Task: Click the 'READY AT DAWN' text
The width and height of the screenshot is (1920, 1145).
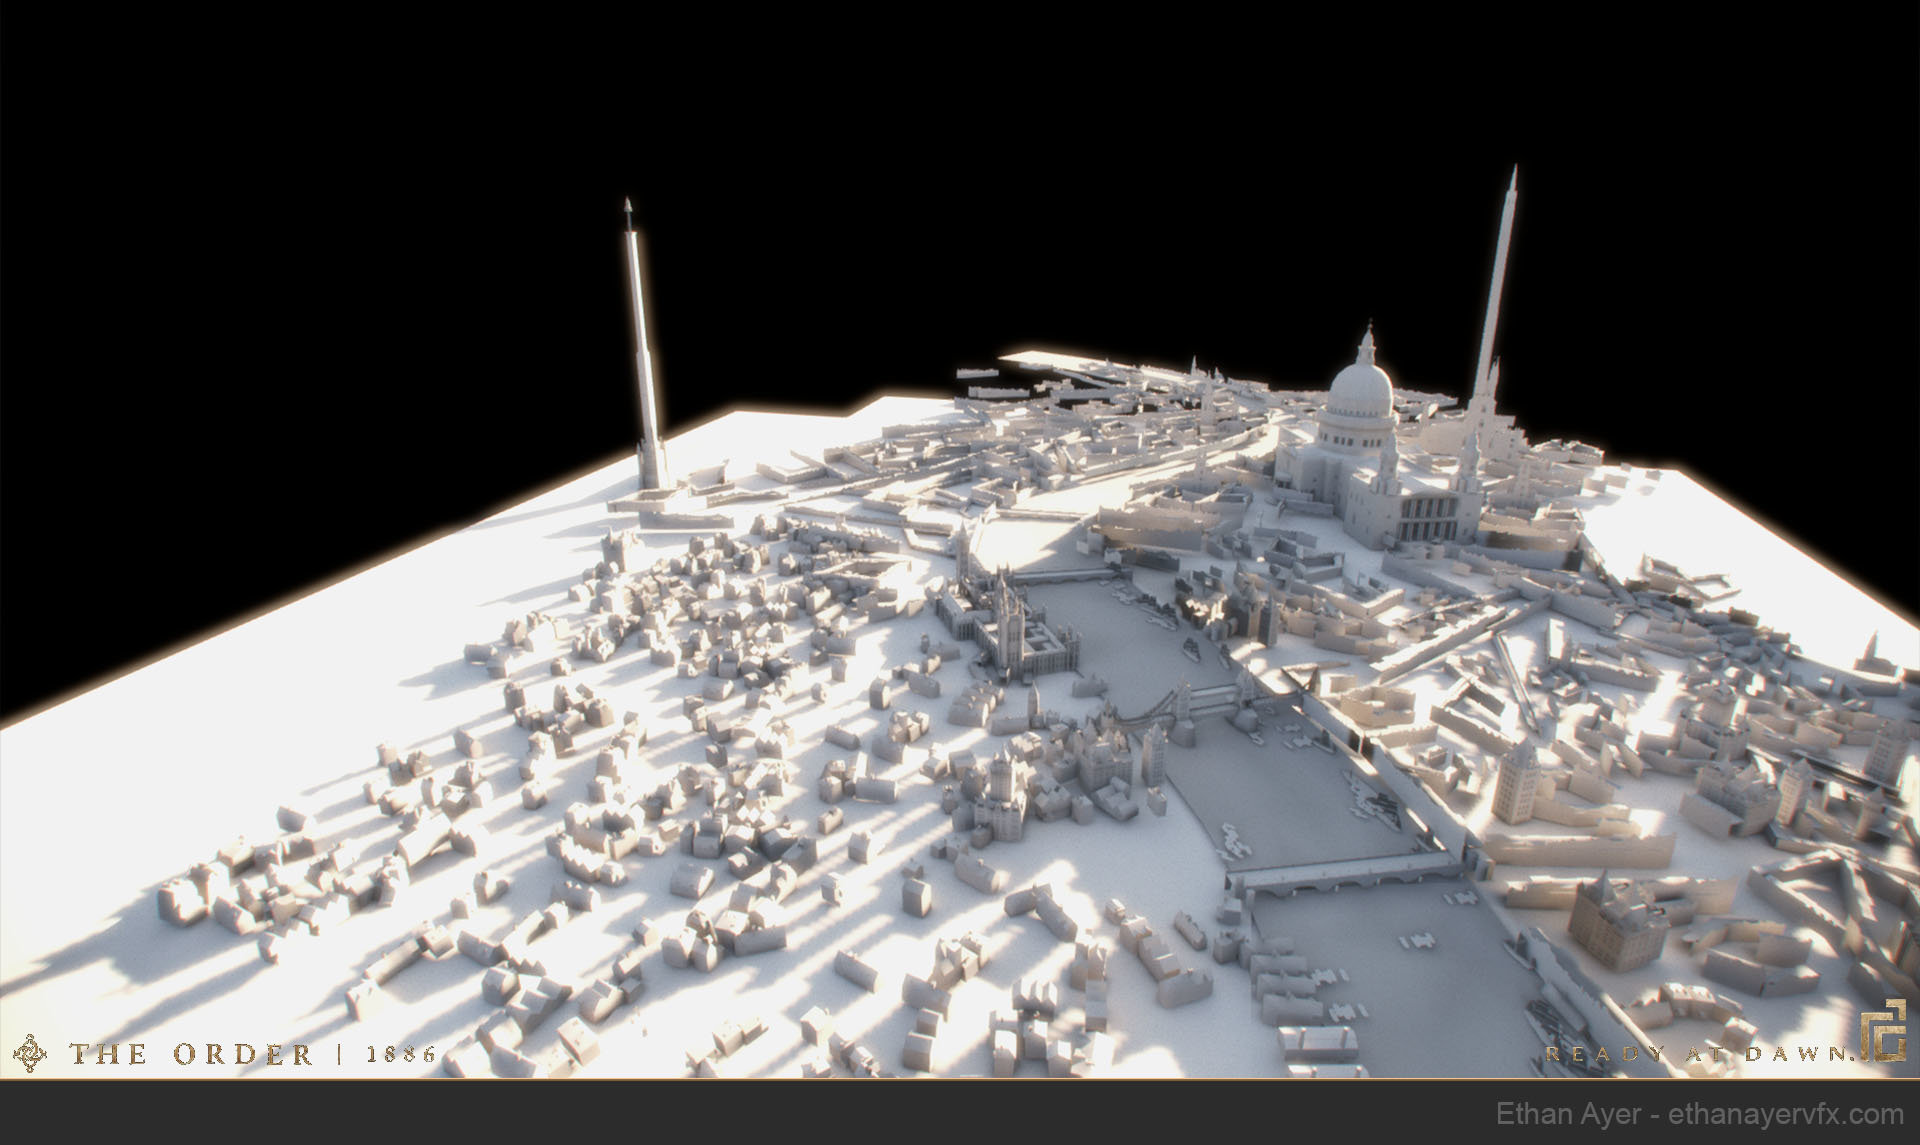Action: coord(1699,1054)
